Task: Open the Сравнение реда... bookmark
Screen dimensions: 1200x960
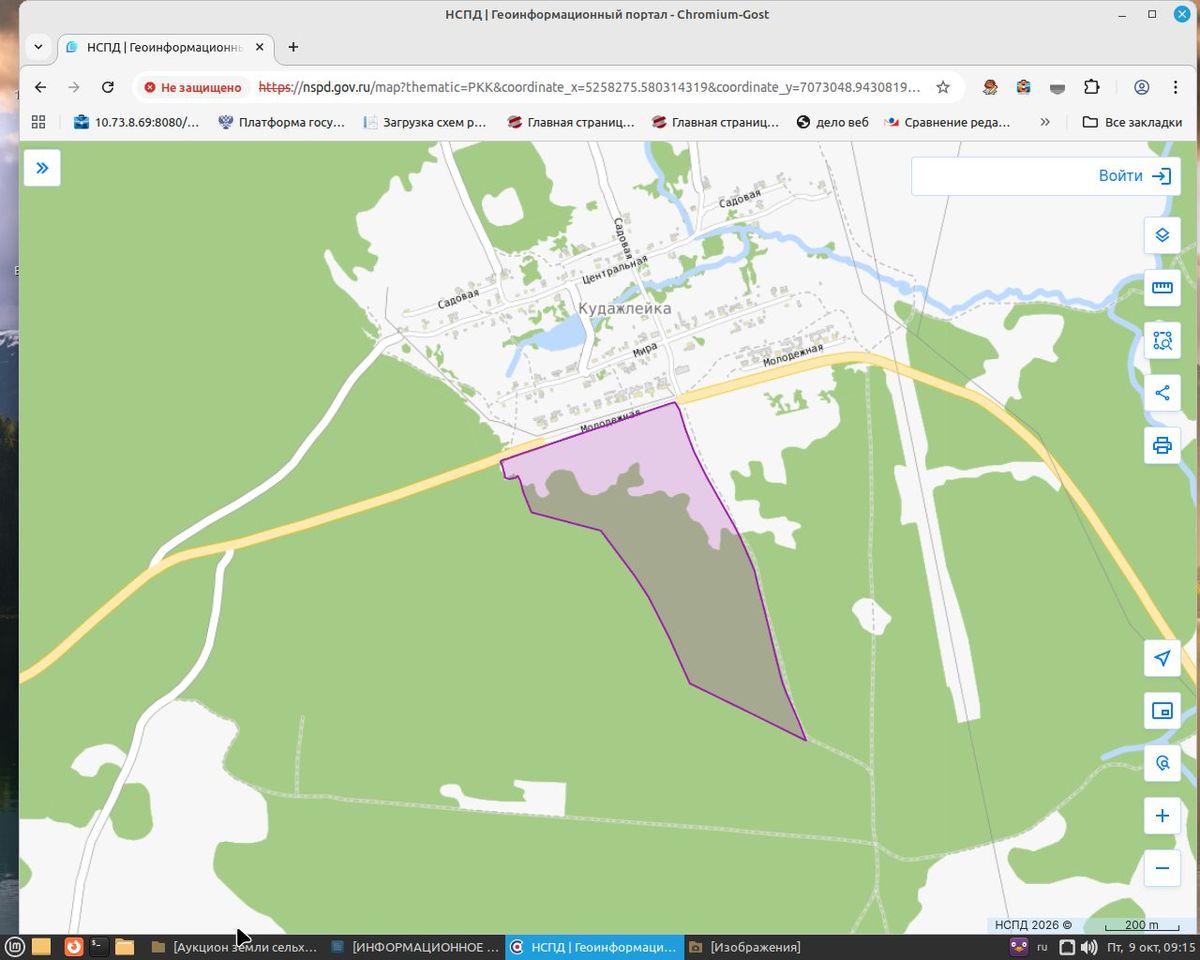Action: (x=948, y=122)
